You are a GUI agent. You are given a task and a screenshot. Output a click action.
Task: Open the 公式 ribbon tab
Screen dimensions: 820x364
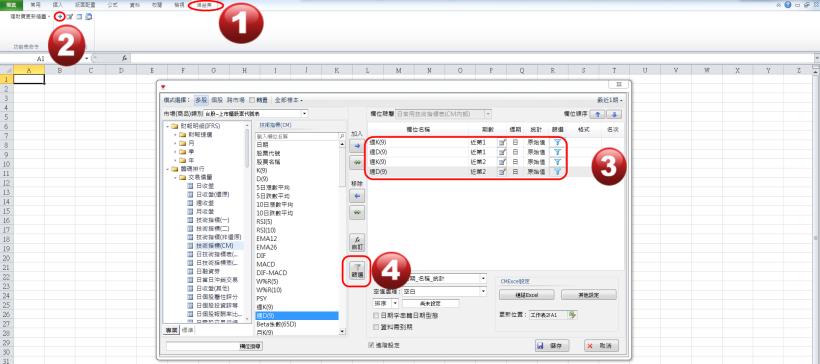pyautogui.click(x=111, y=4)
